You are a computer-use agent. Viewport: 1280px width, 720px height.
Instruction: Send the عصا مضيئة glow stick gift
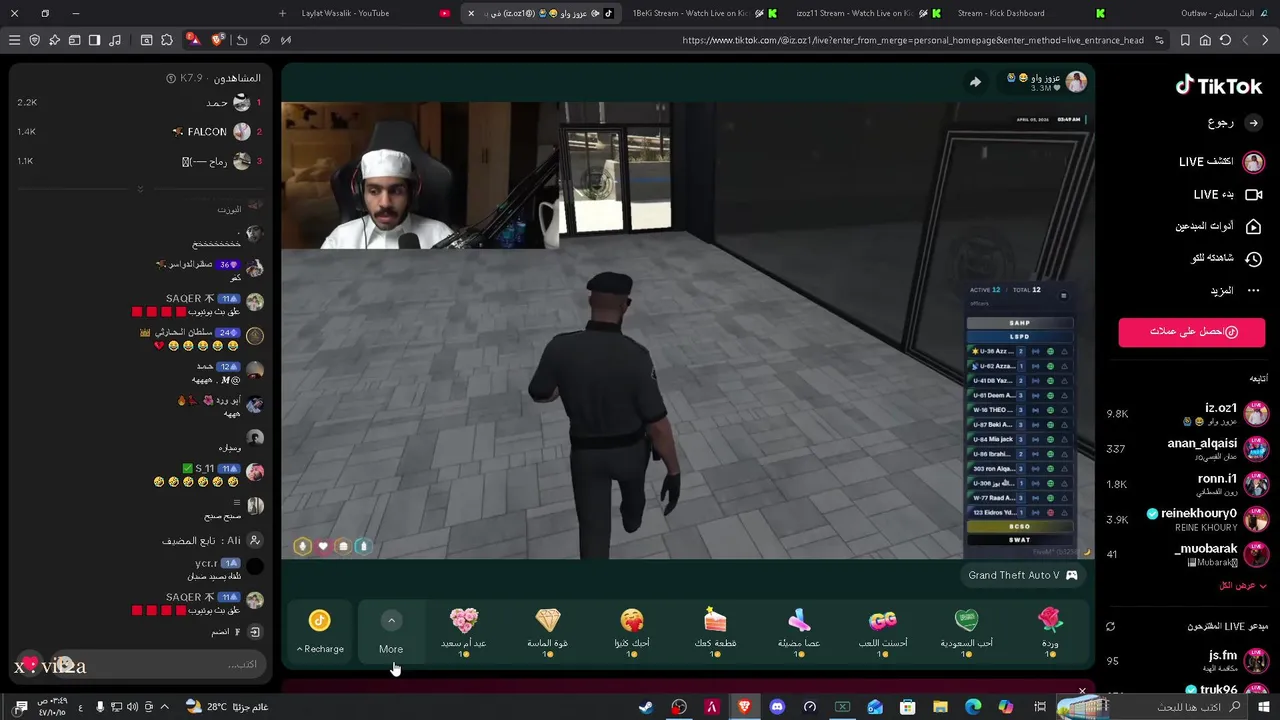[x=799, y=631]
